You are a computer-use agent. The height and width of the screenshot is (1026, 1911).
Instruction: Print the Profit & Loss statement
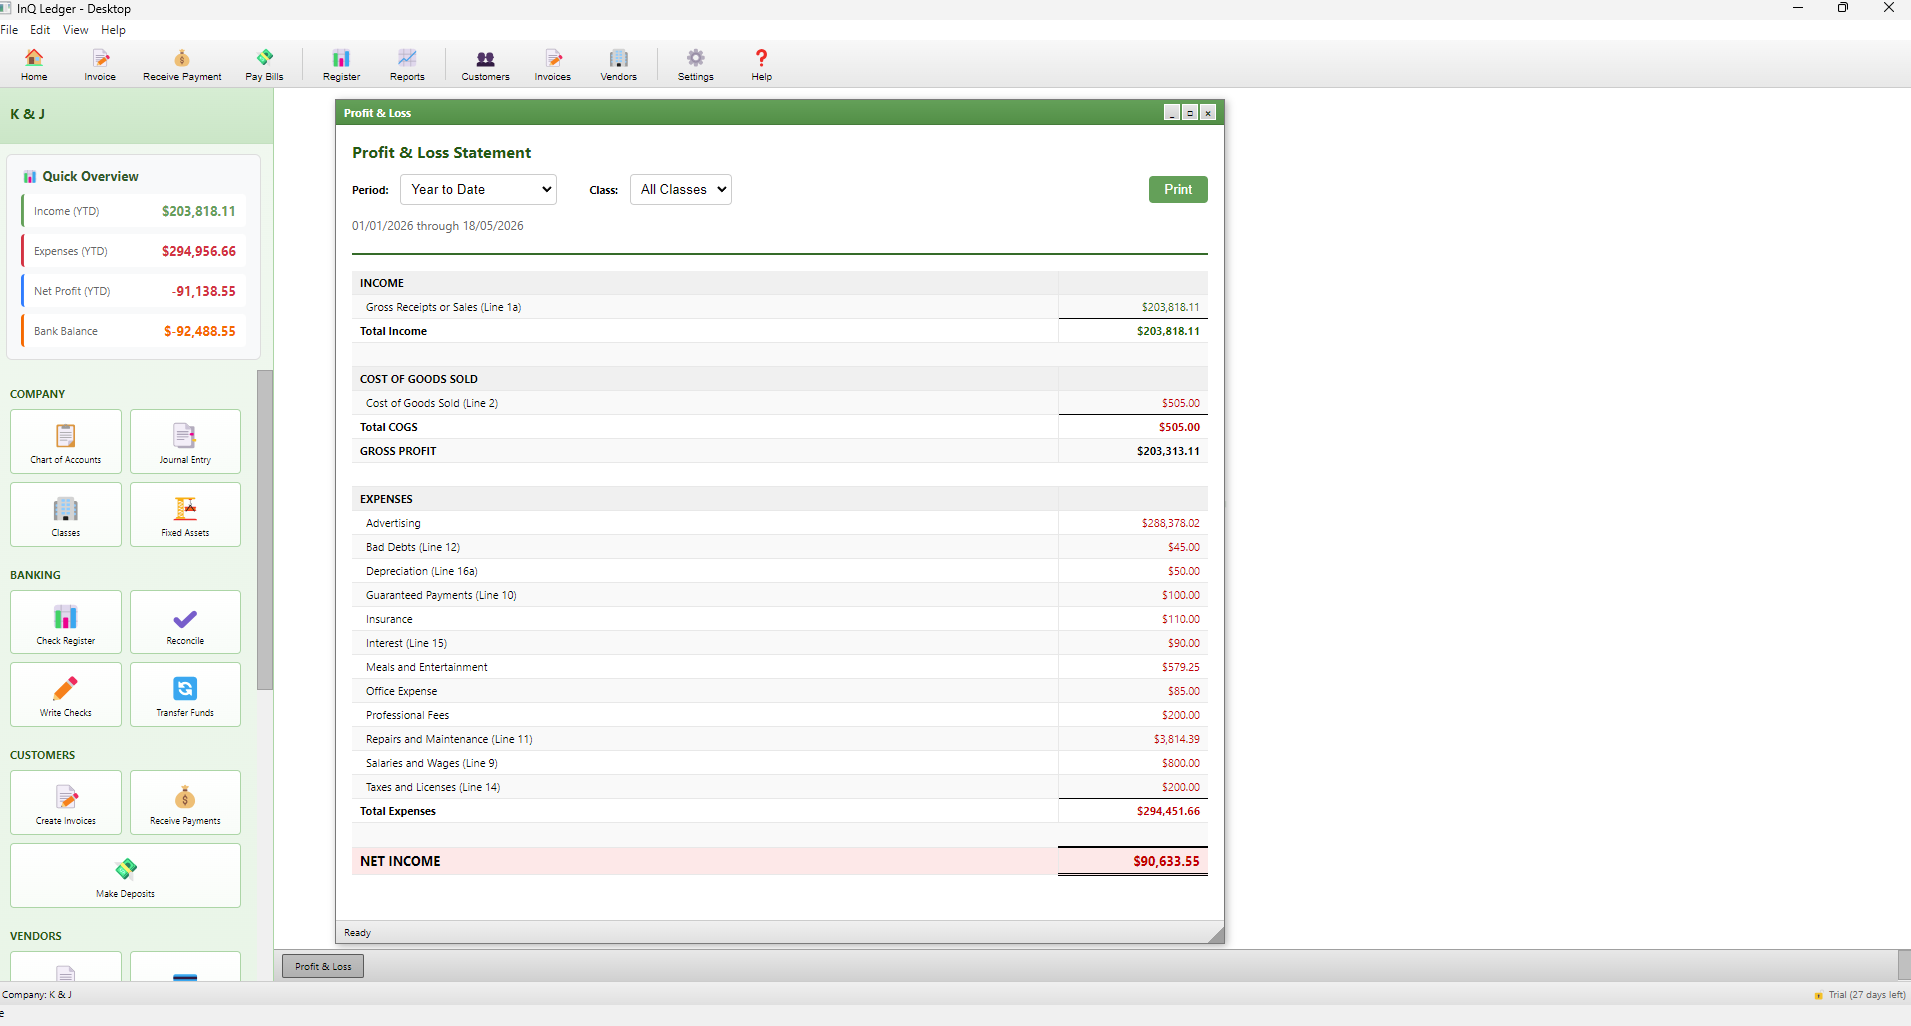point(1178,189)
